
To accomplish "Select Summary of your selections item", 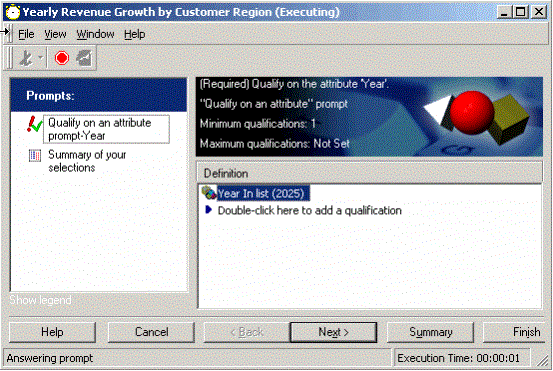I will point(87,161).
